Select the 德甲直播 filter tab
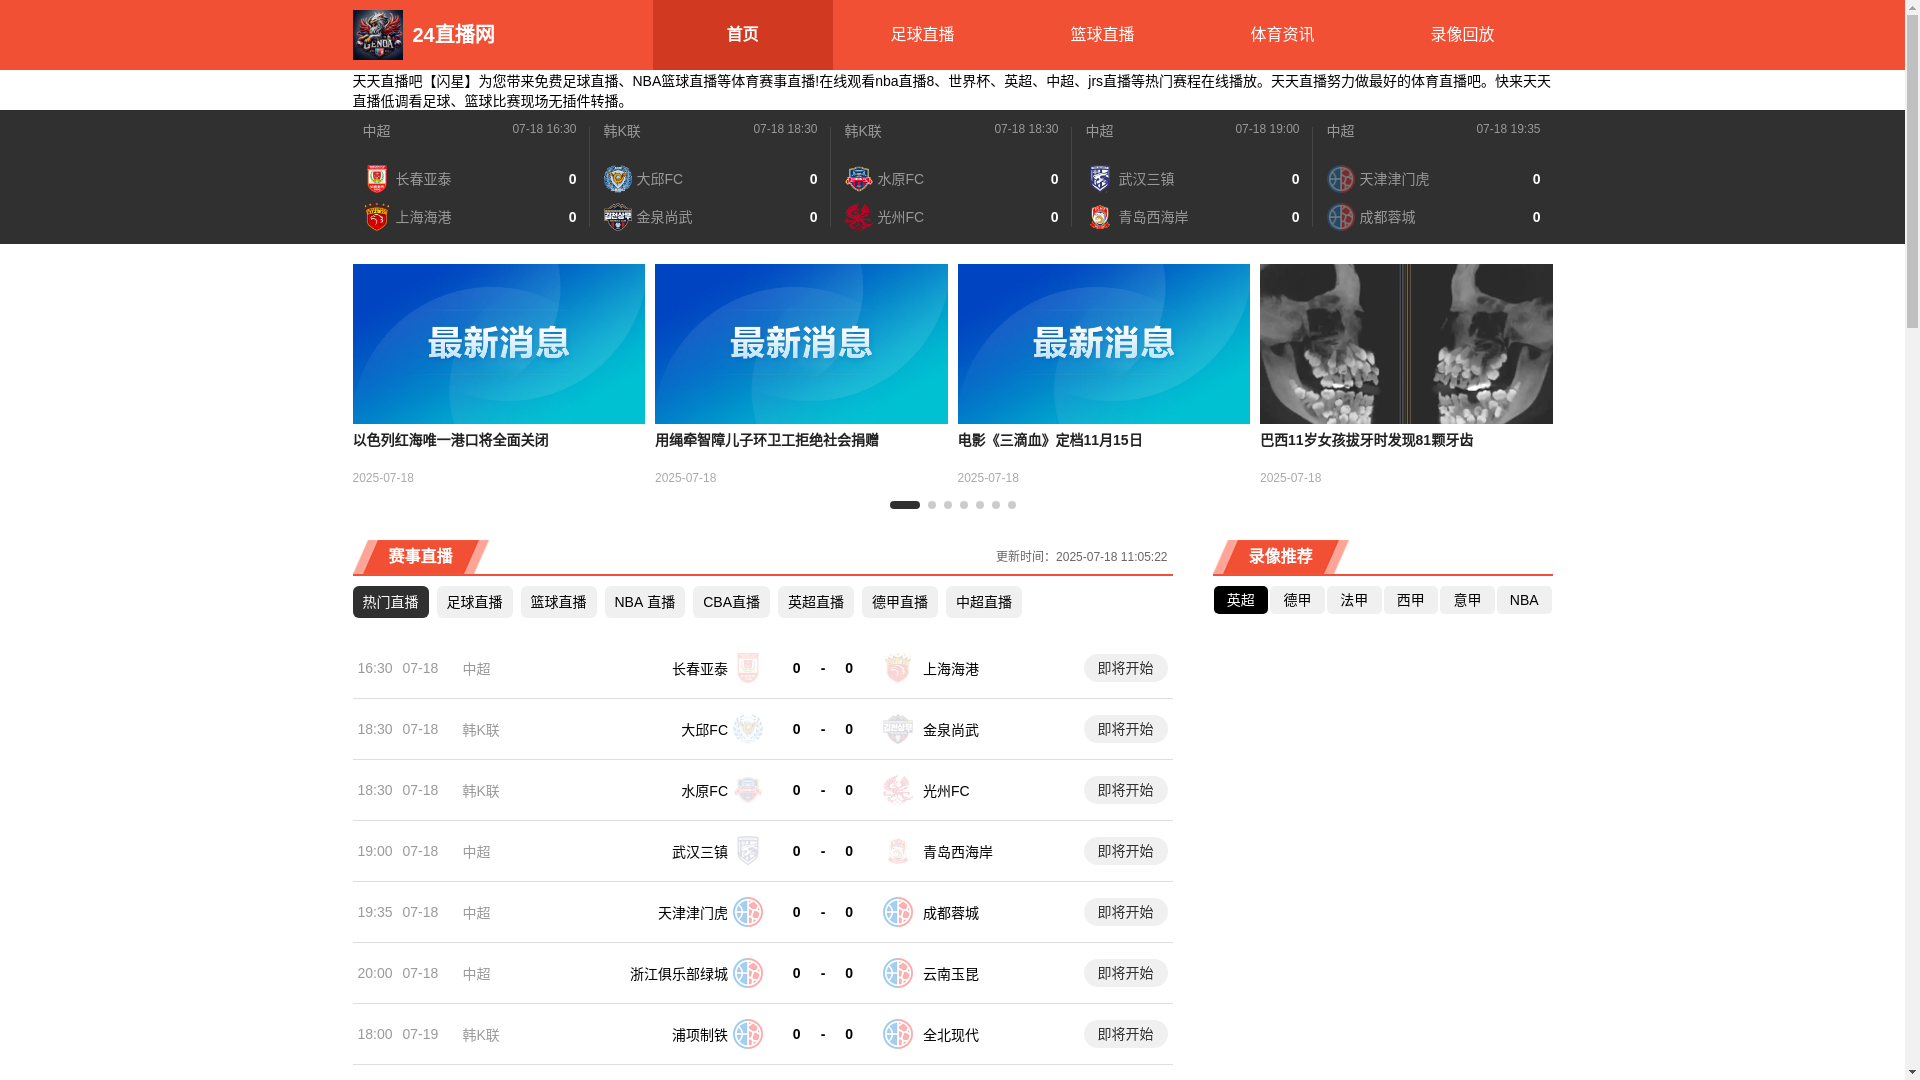Viewport: 1920px width, 1080px height. (x=900, y=602)
